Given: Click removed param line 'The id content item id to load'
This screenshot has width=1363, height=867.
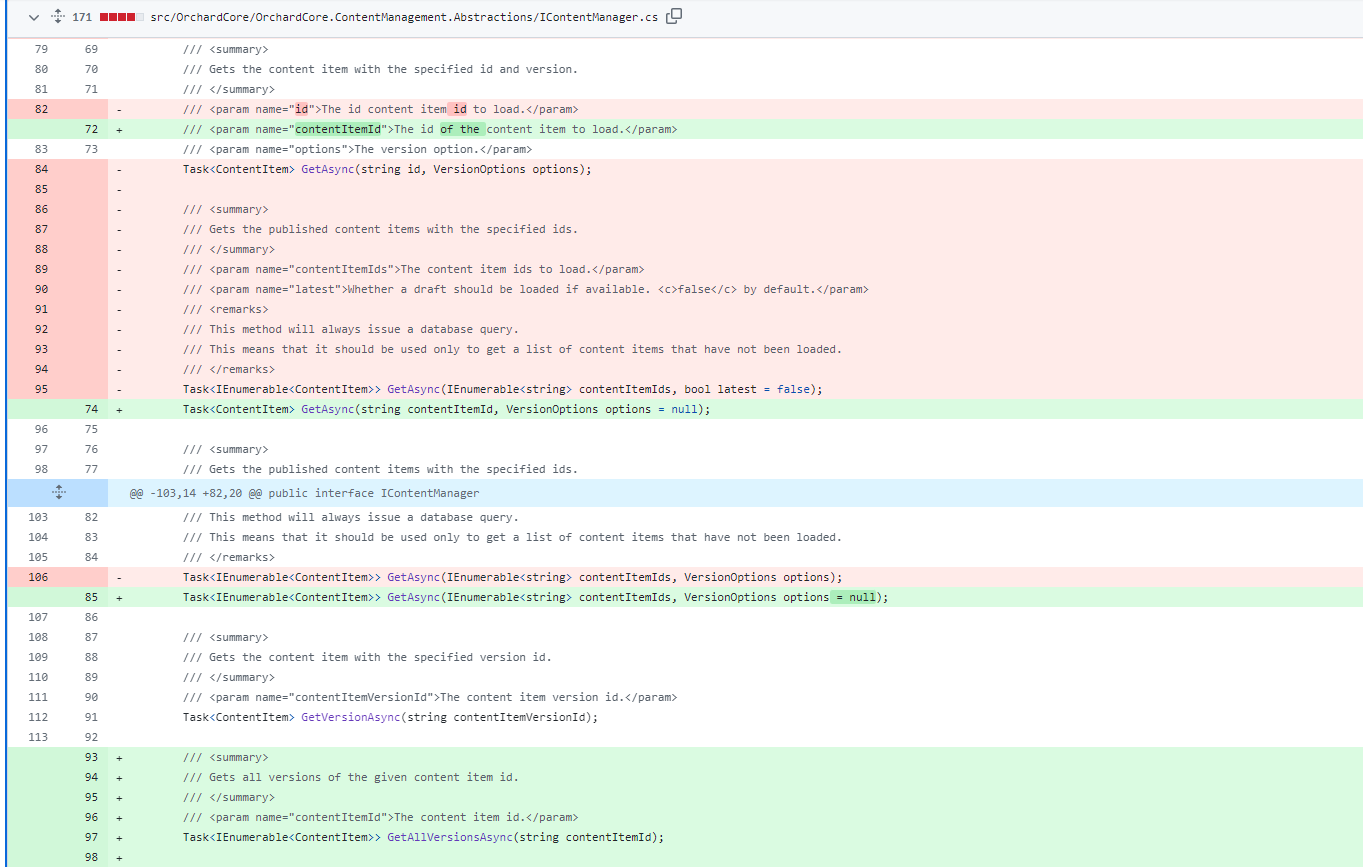Looking at the screenshot, I should 380,109.
